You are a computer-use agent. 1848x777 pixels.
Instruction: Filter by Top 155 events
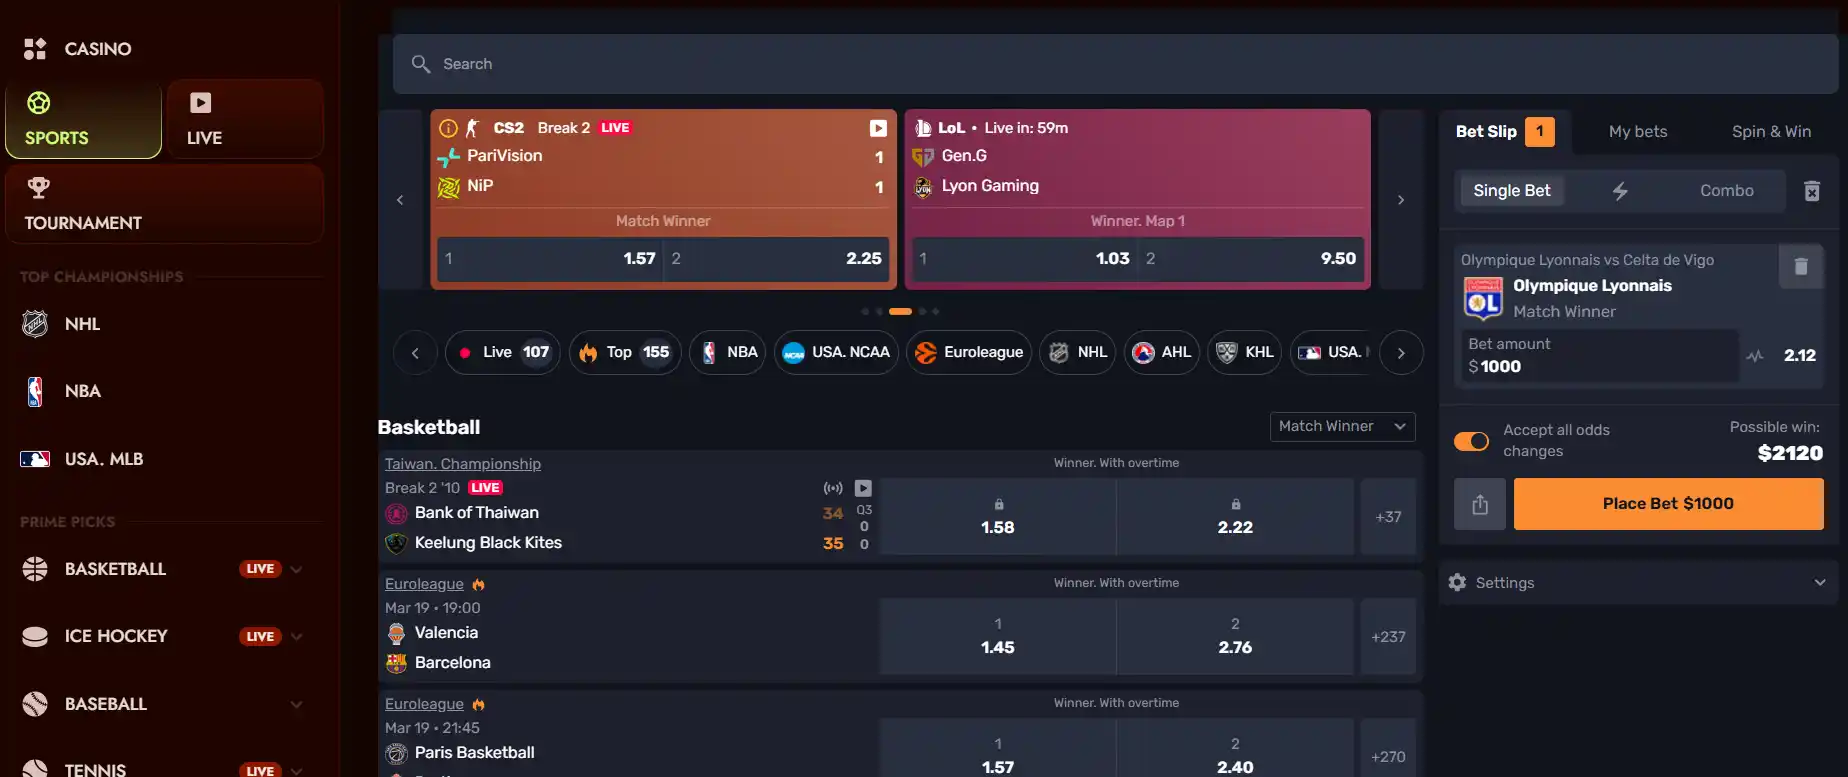coord(625,353)
